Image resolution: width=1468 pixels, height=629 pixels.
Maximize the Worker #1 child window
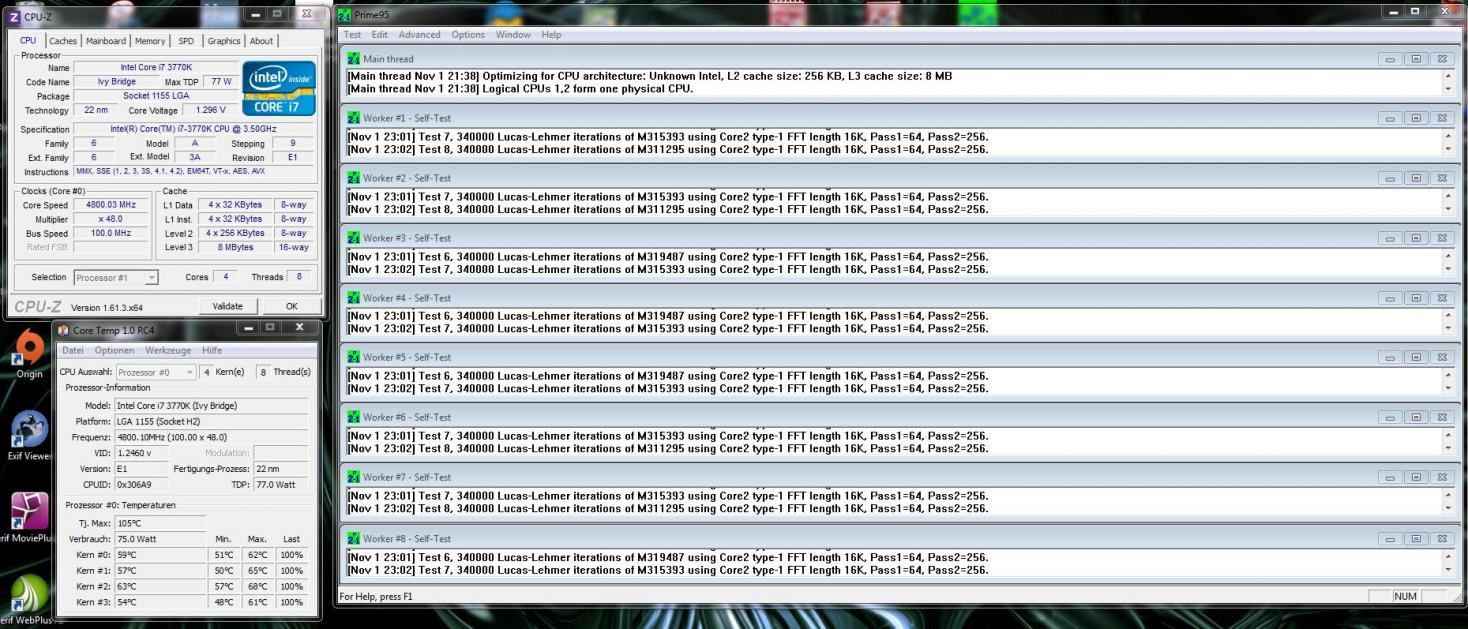click(1416, 118)
